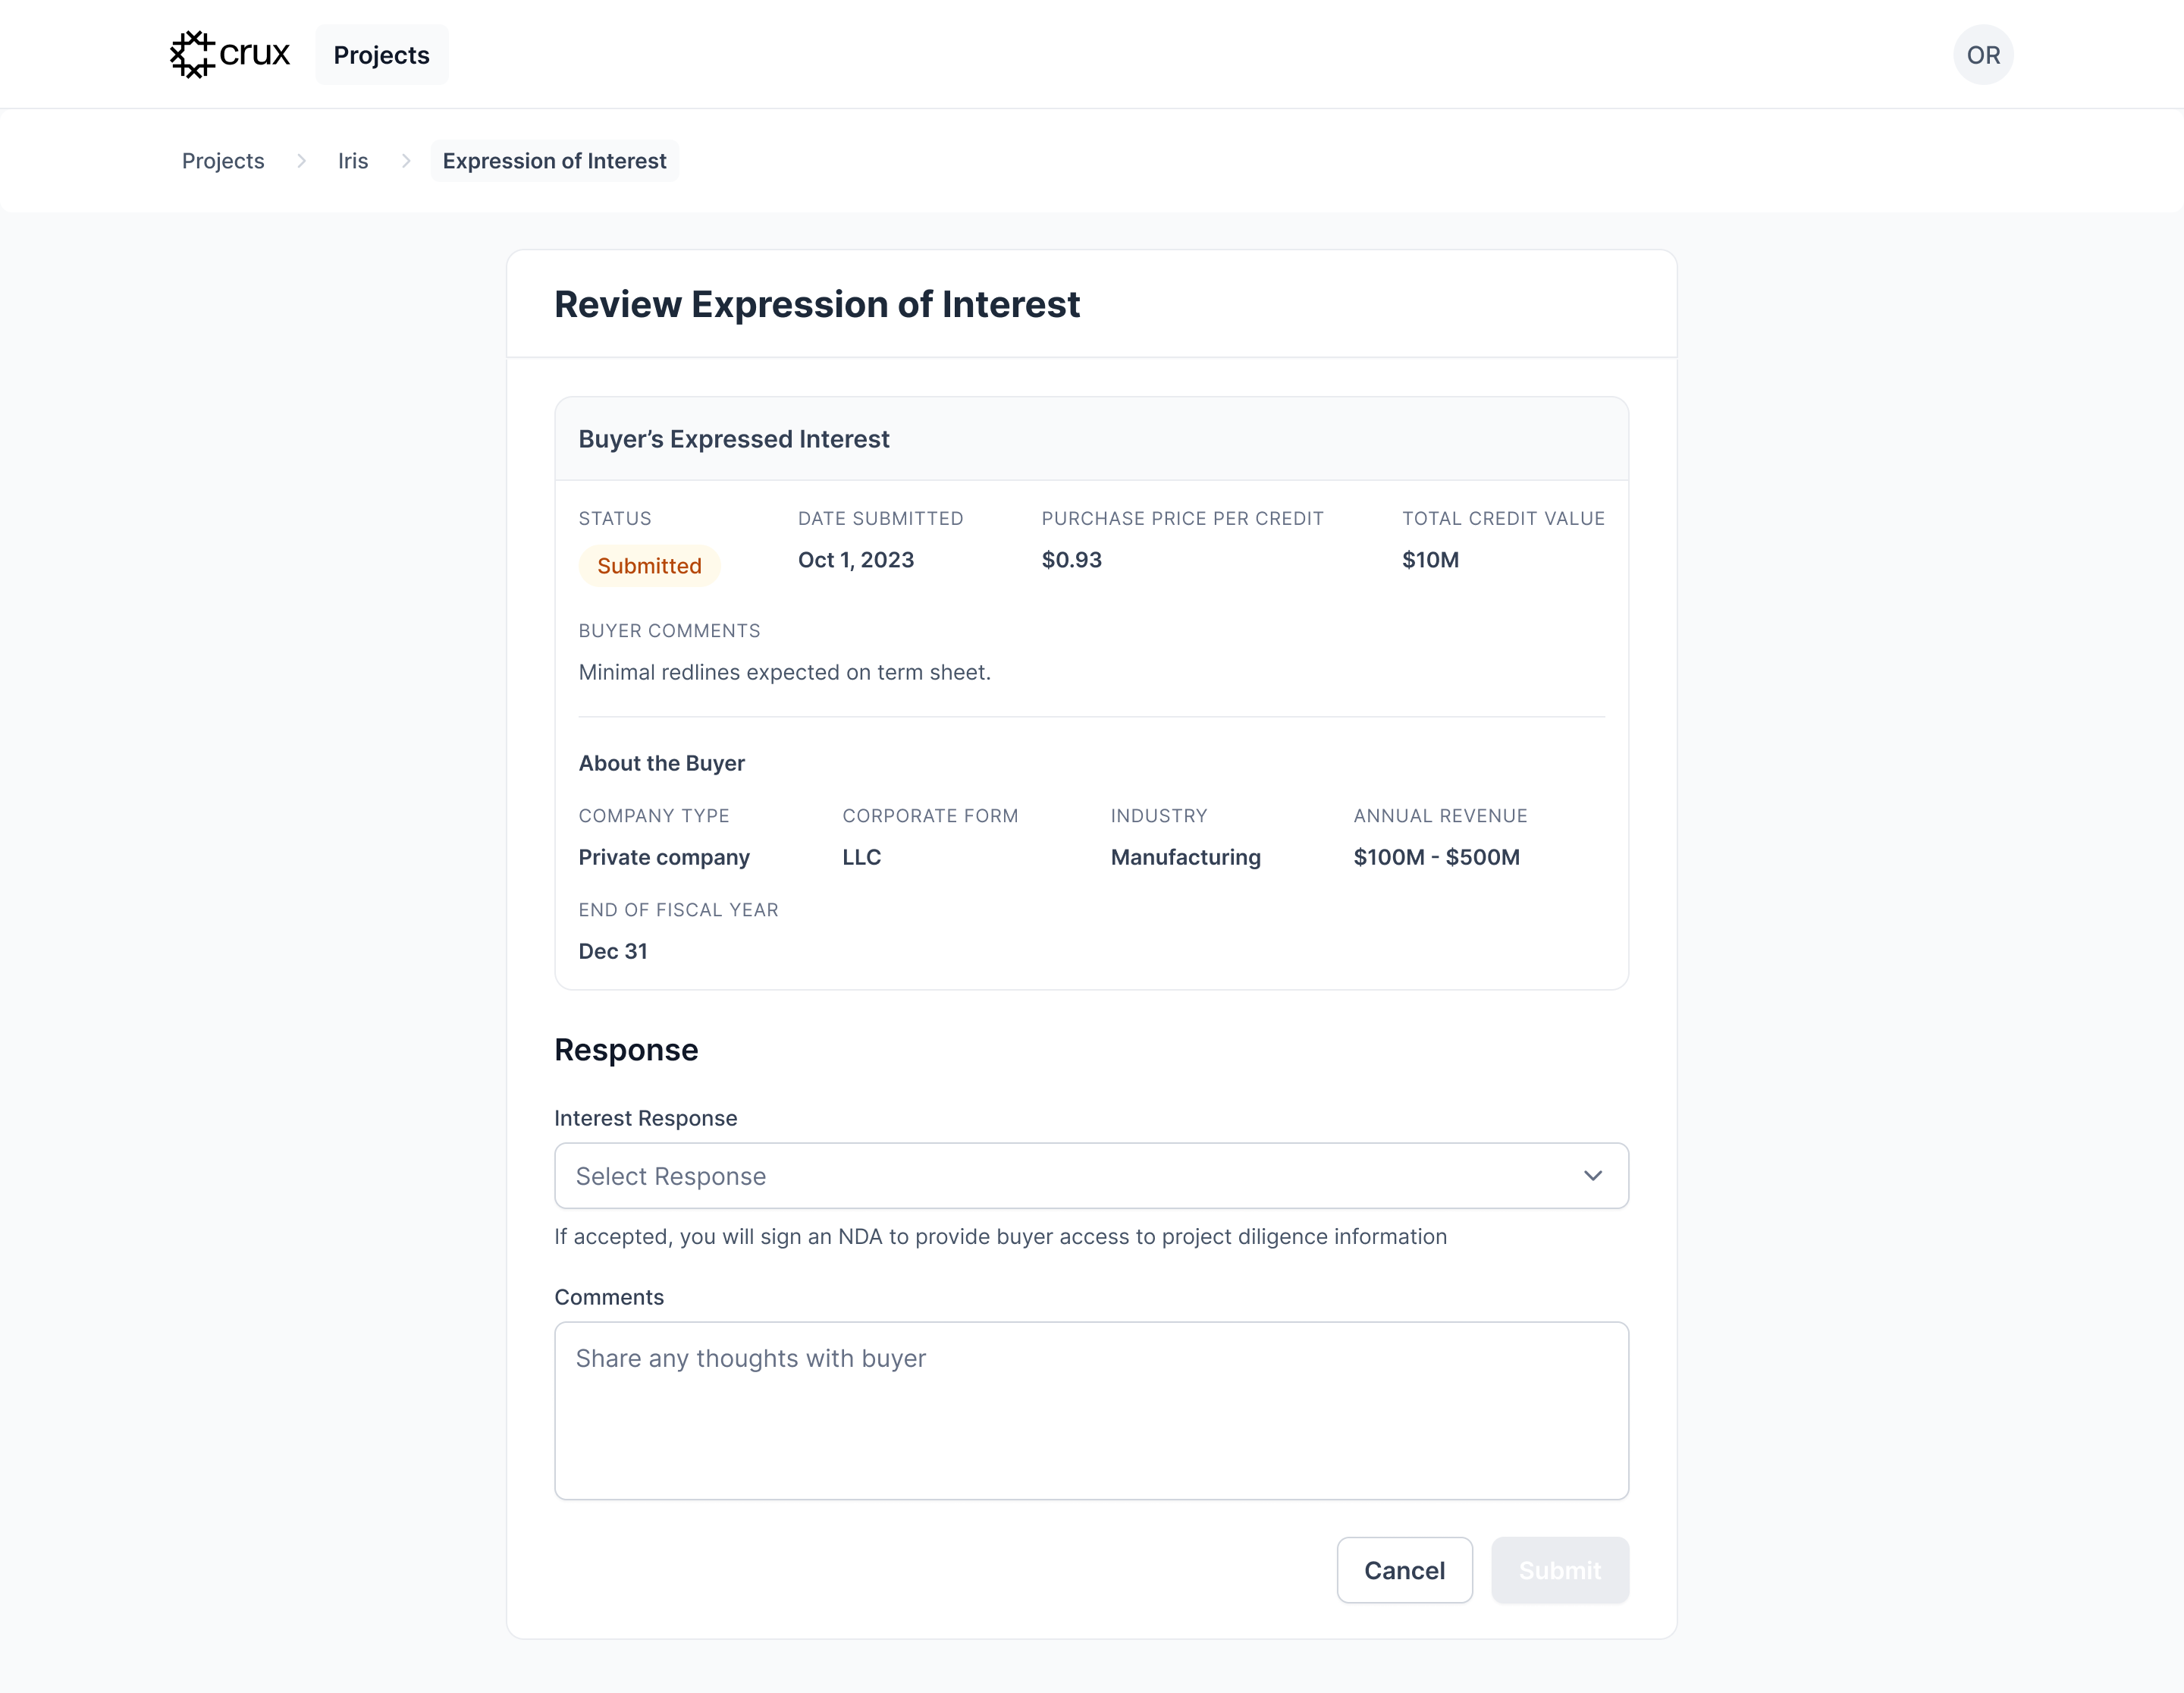Viewport: 2184px width, 1693px height.
Task: Open the Projects tab in top navigation
Action: pos(381,55)
